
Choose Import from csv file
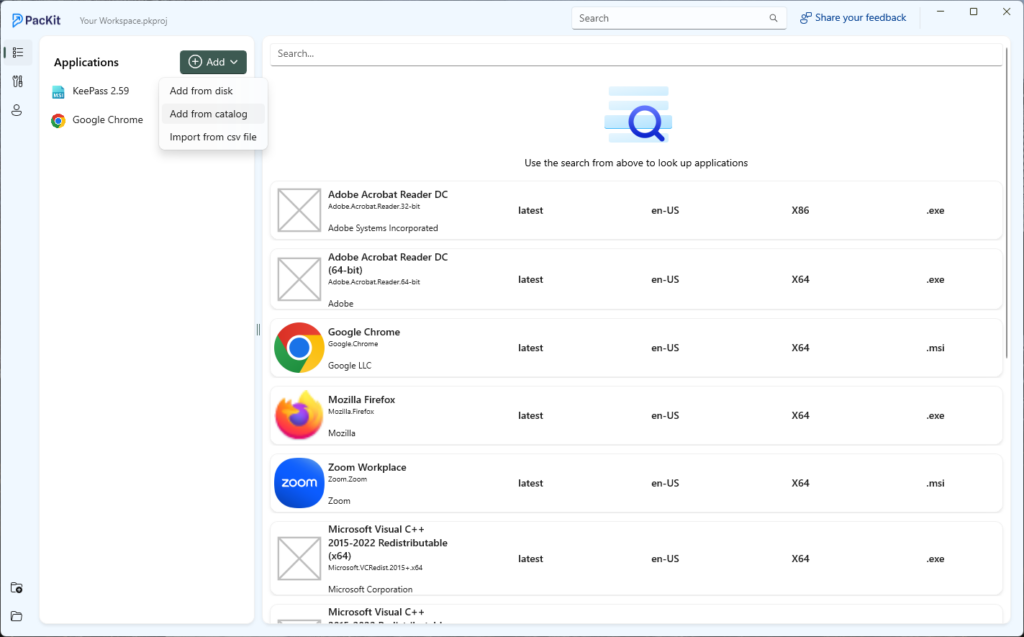click(x=213, y=137)
